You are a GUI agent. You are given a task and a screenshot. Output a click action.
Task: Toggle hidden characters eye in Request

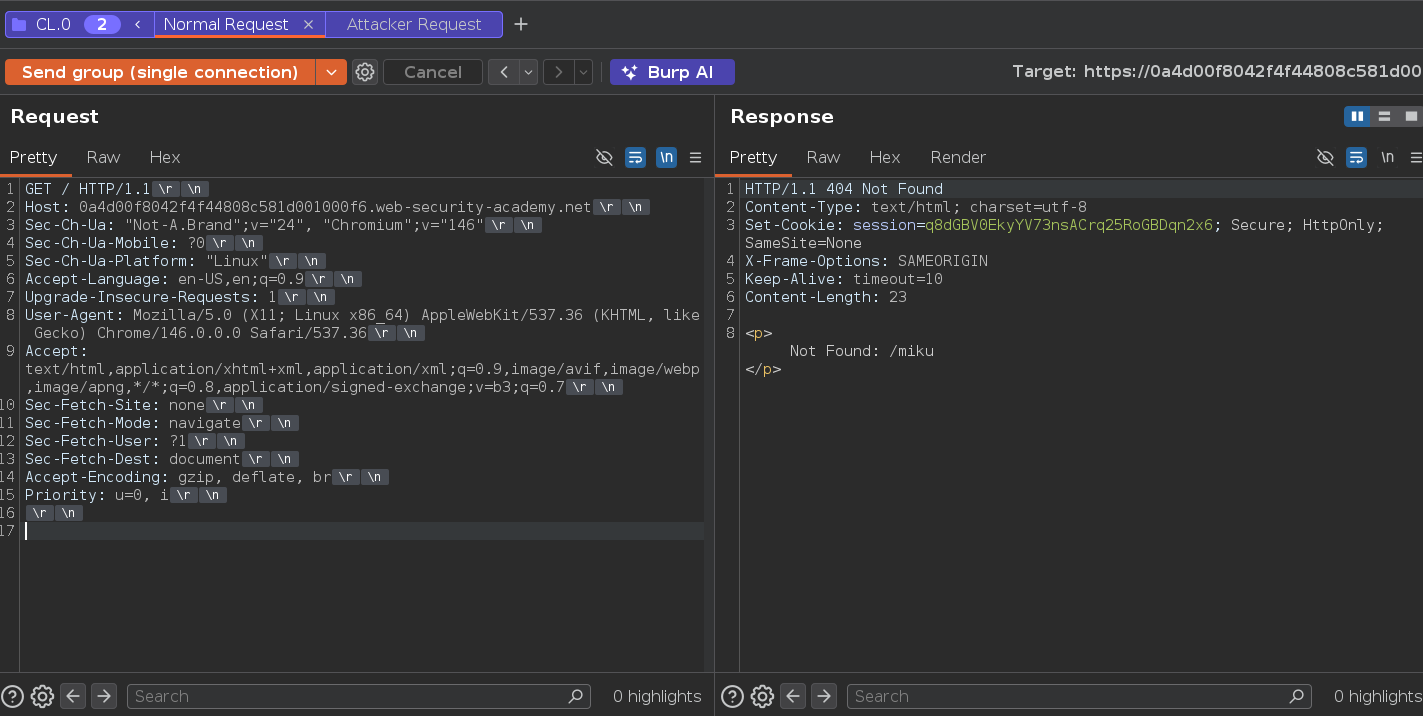(x=604, y=157)
